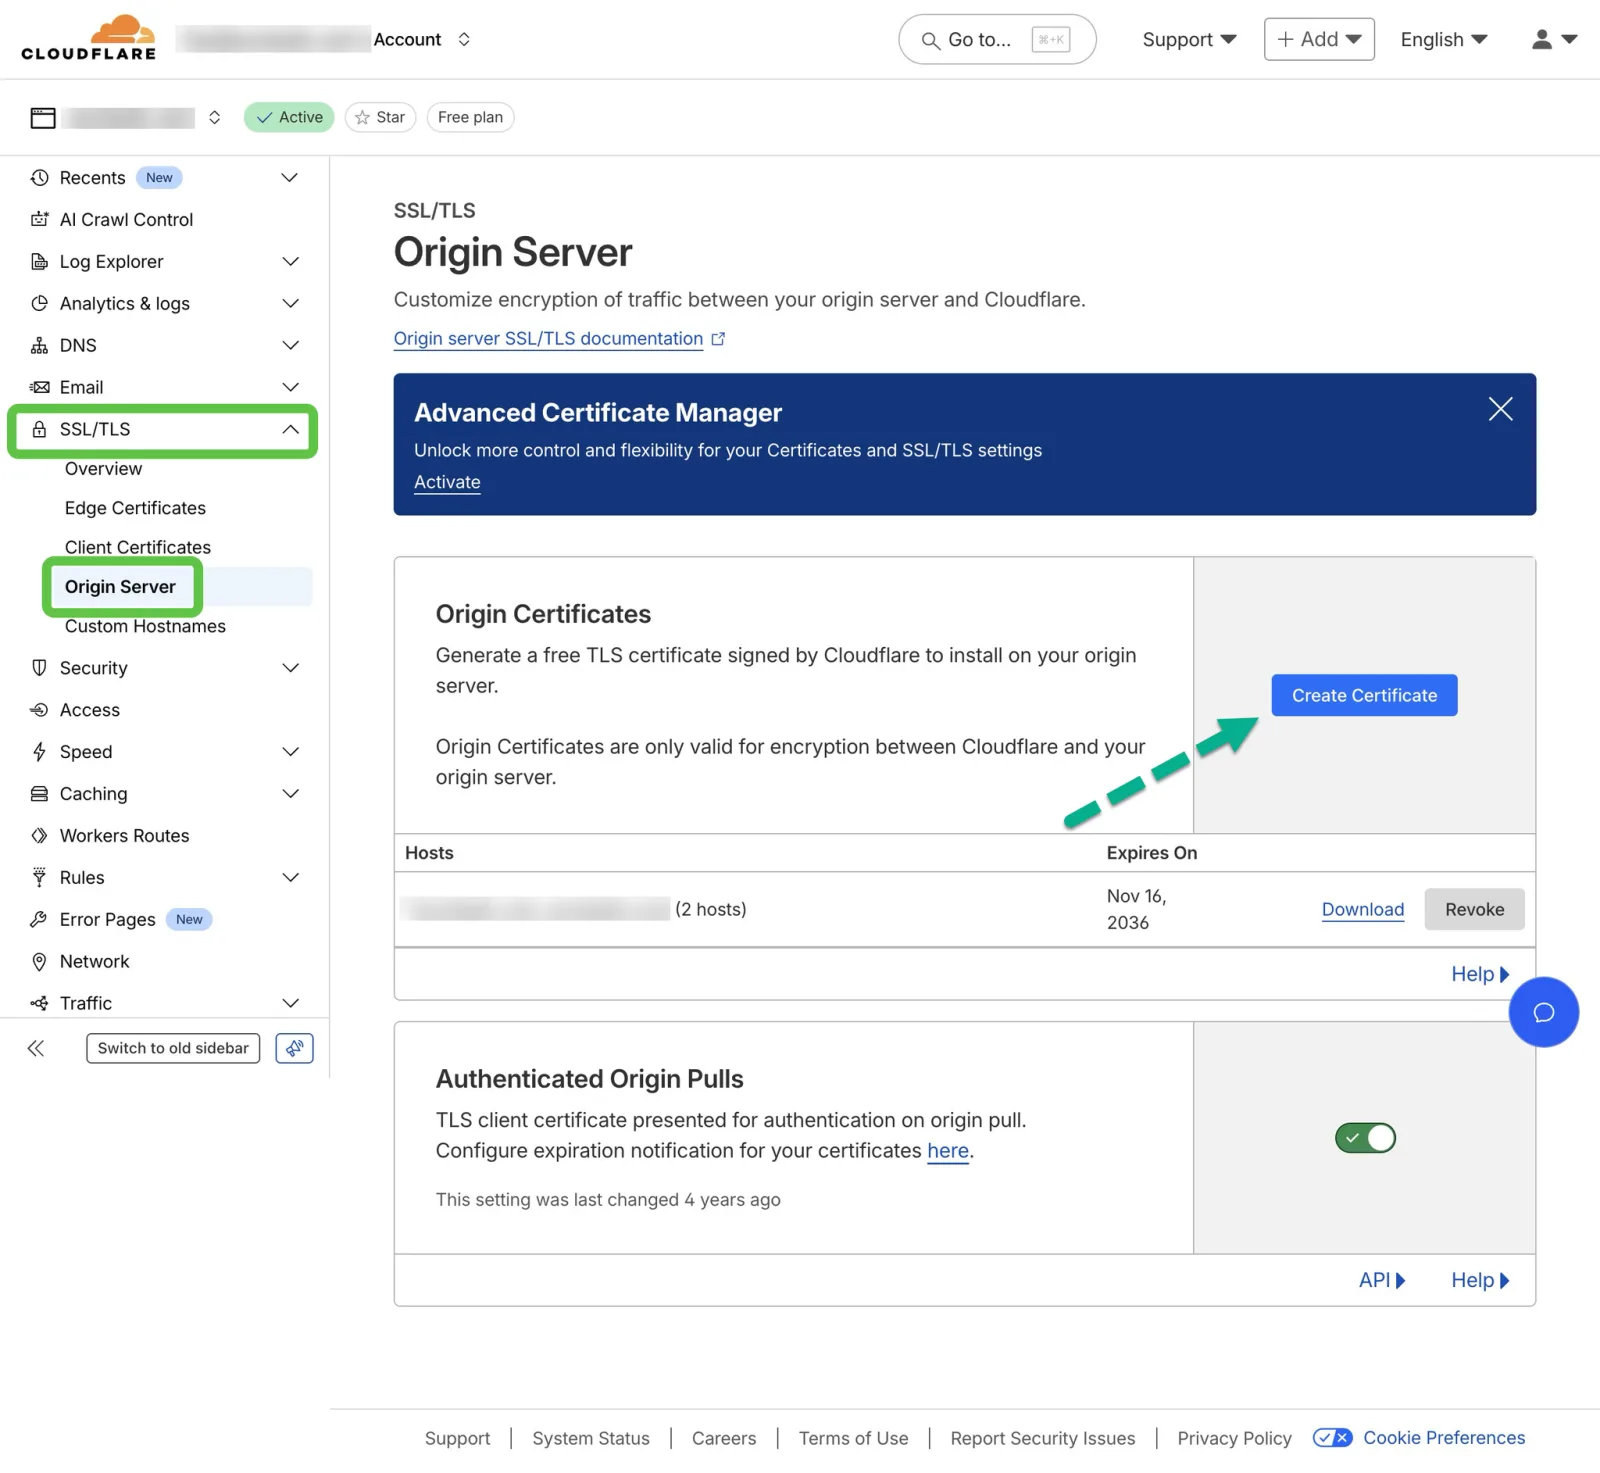Click the external link icon after documentation
Screen dimensions: 1600x1473
(718, 339)
